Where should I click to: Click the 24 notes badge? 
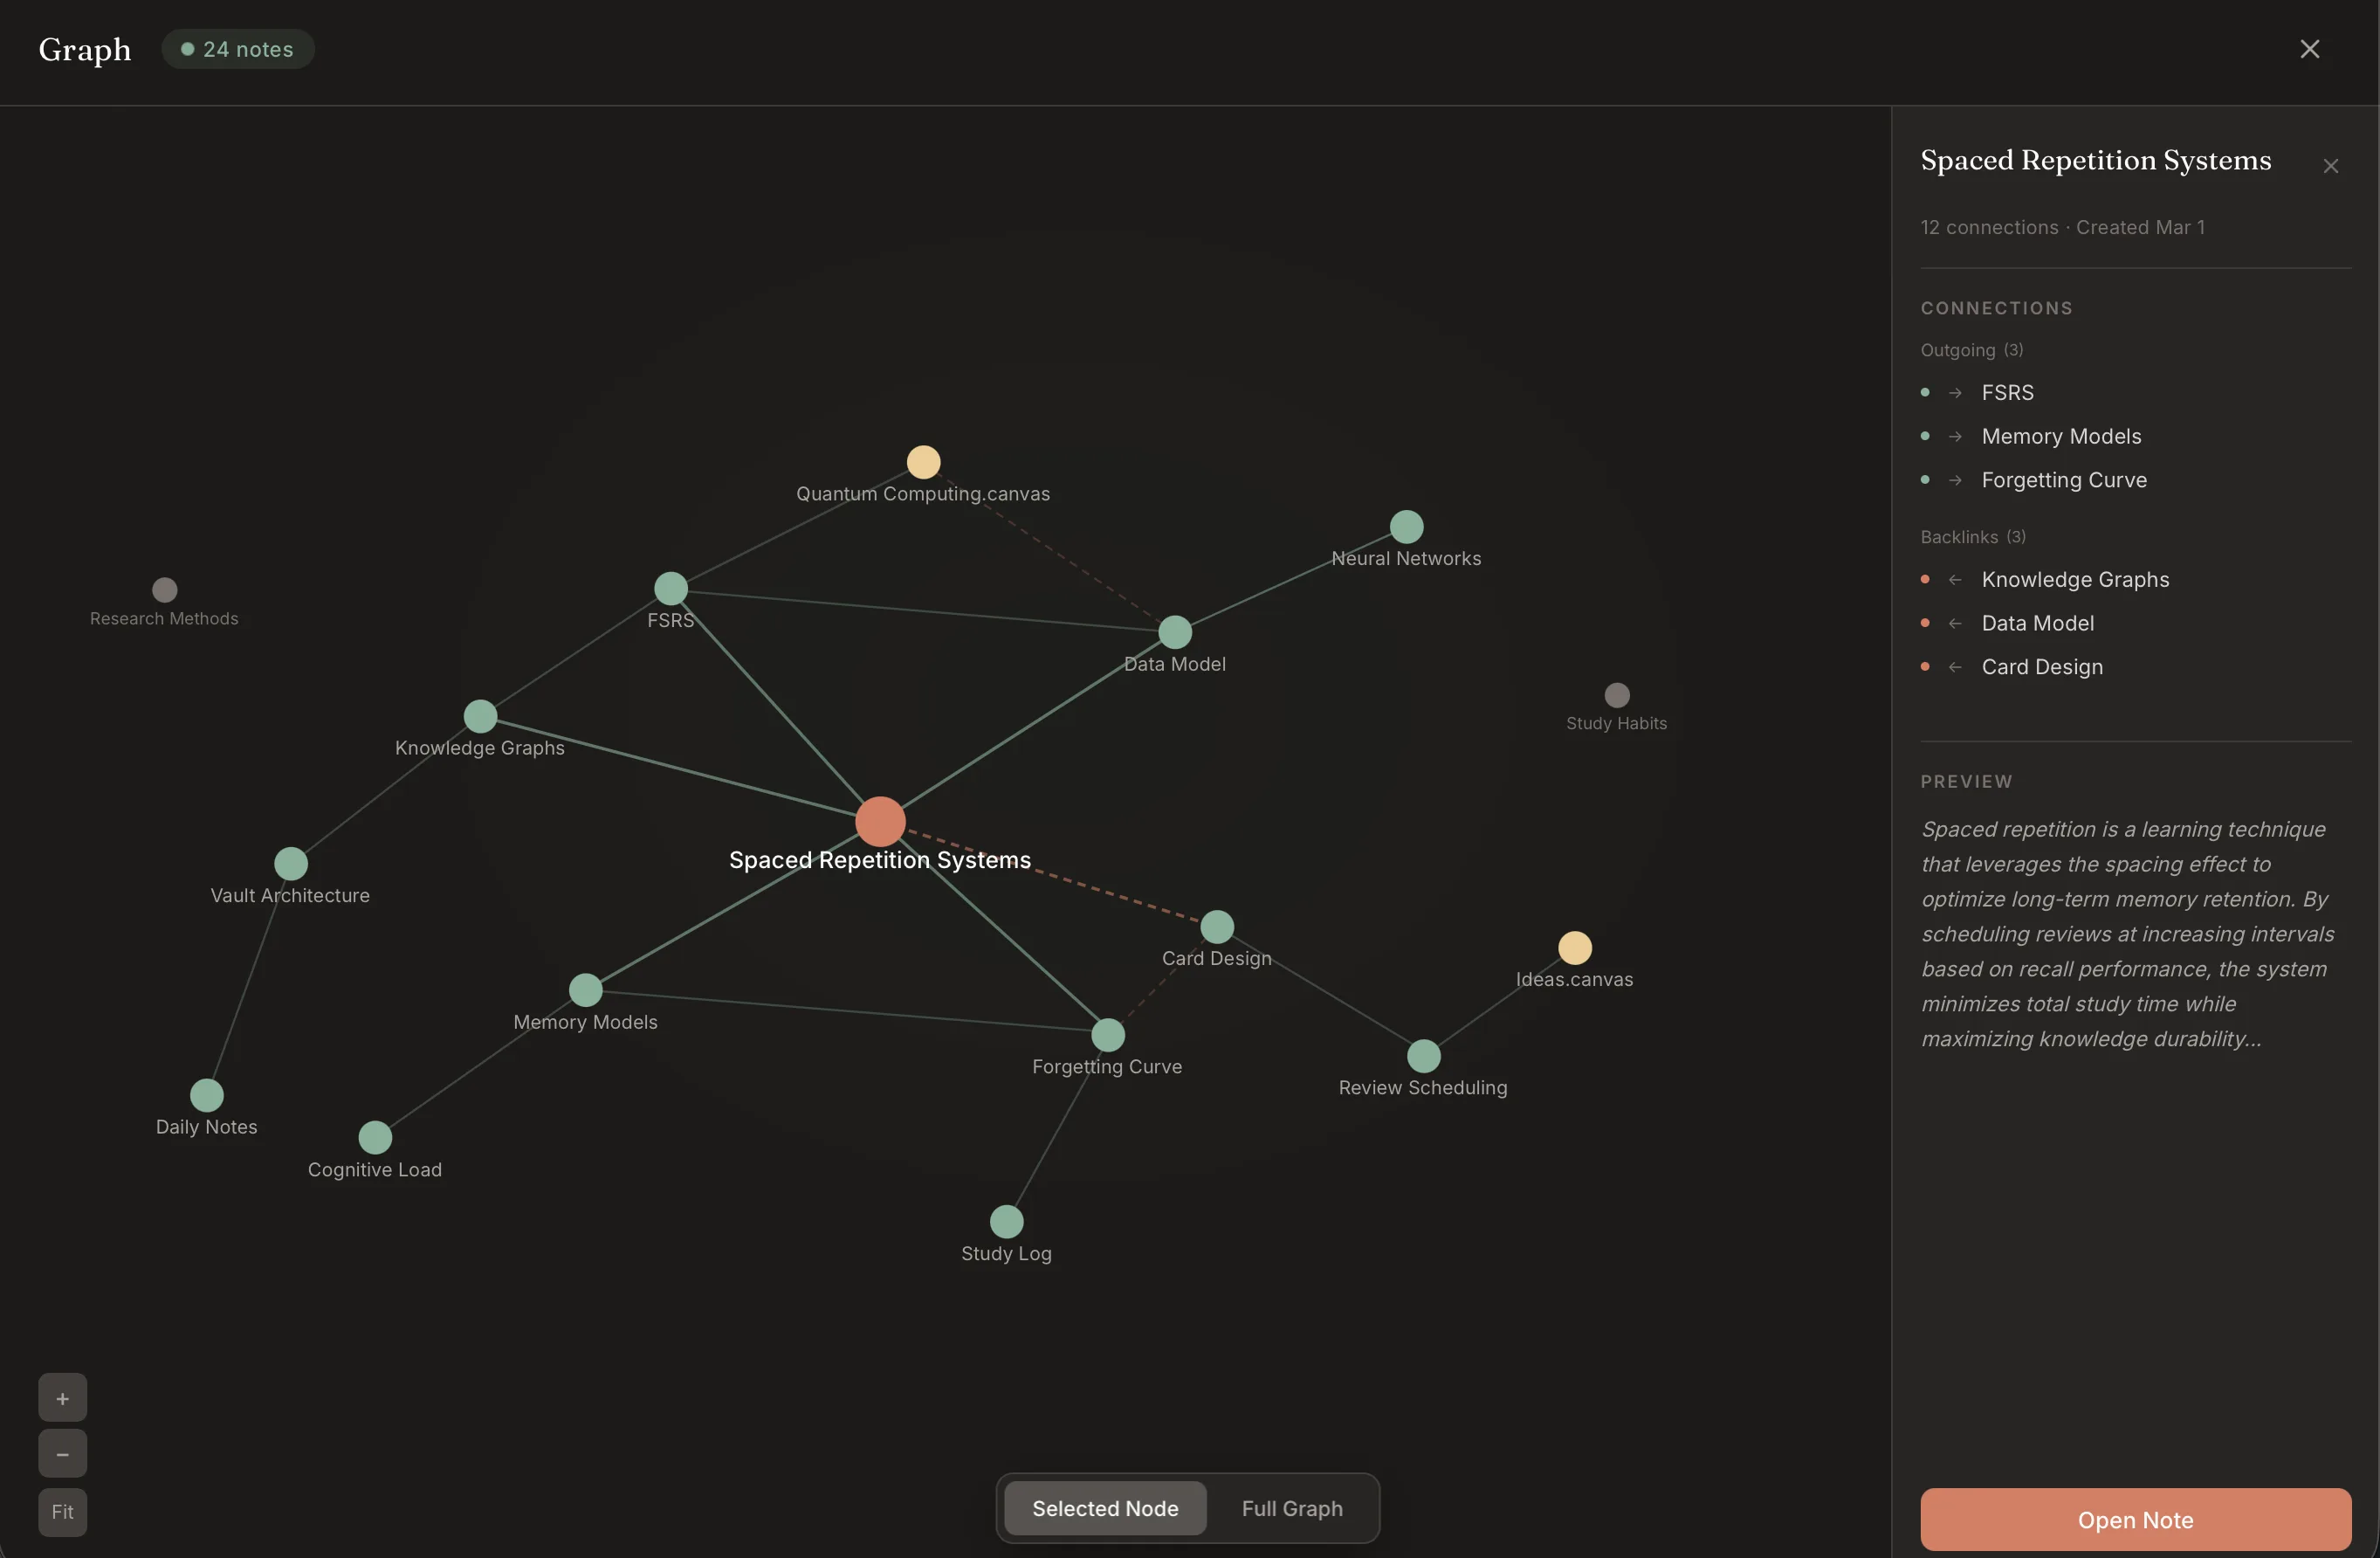point(237,48)
